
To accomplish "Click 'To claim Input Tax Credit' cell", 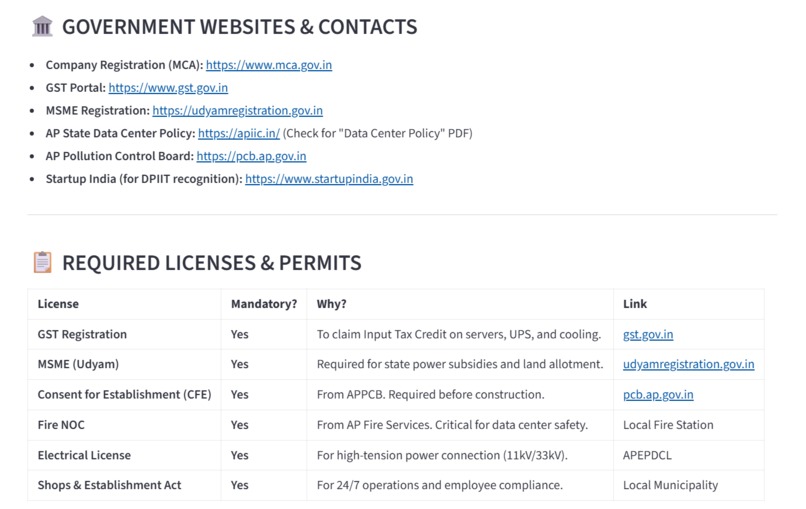I will click(x=459, y=335).
